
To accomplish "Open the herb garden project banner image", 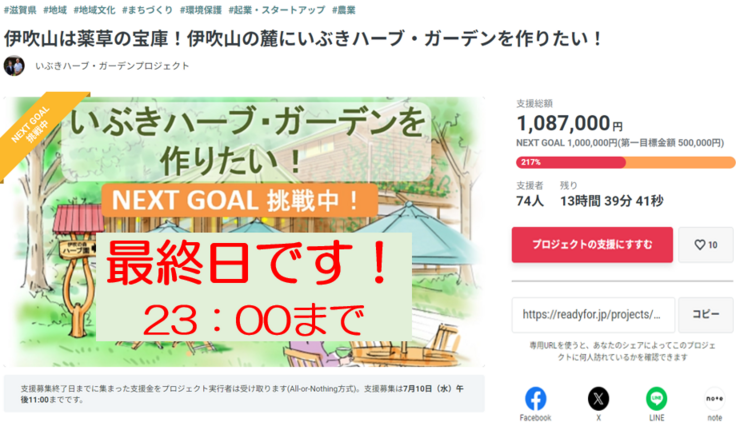I will click(244, 232).
